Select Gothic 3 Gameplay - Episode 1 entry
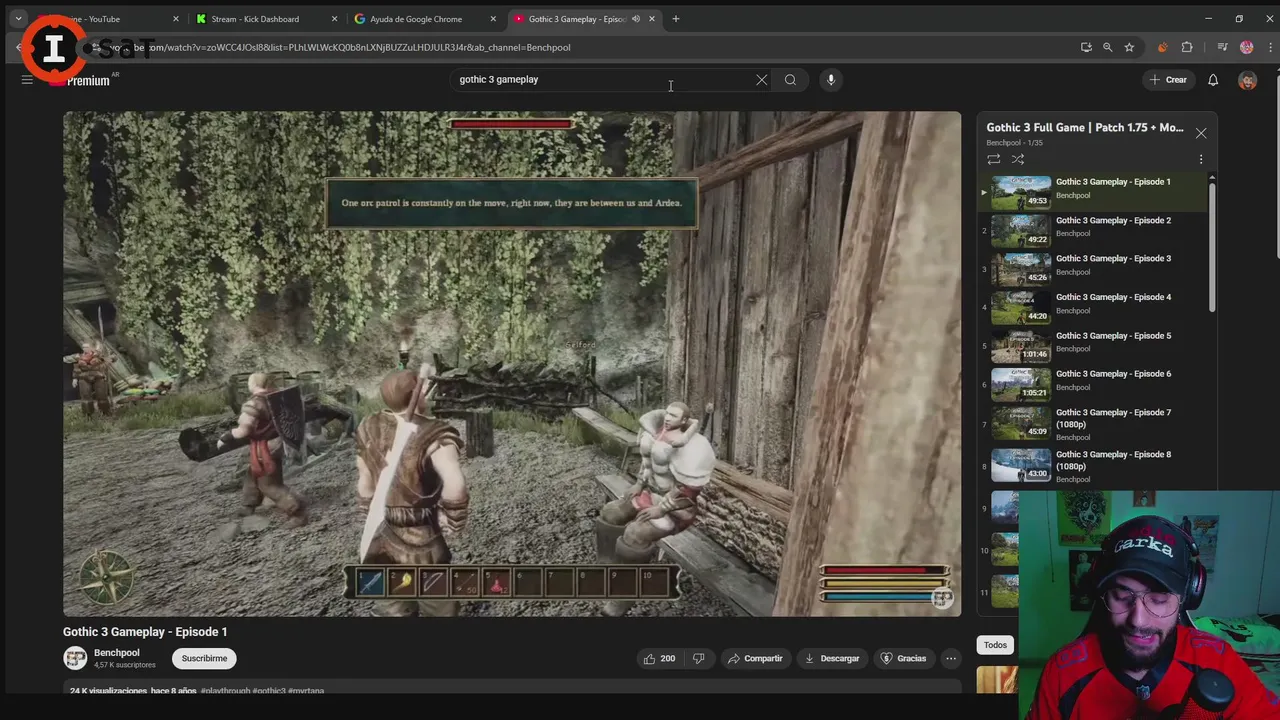This screenshot has height=720, width=1280. click(1094, 192)
